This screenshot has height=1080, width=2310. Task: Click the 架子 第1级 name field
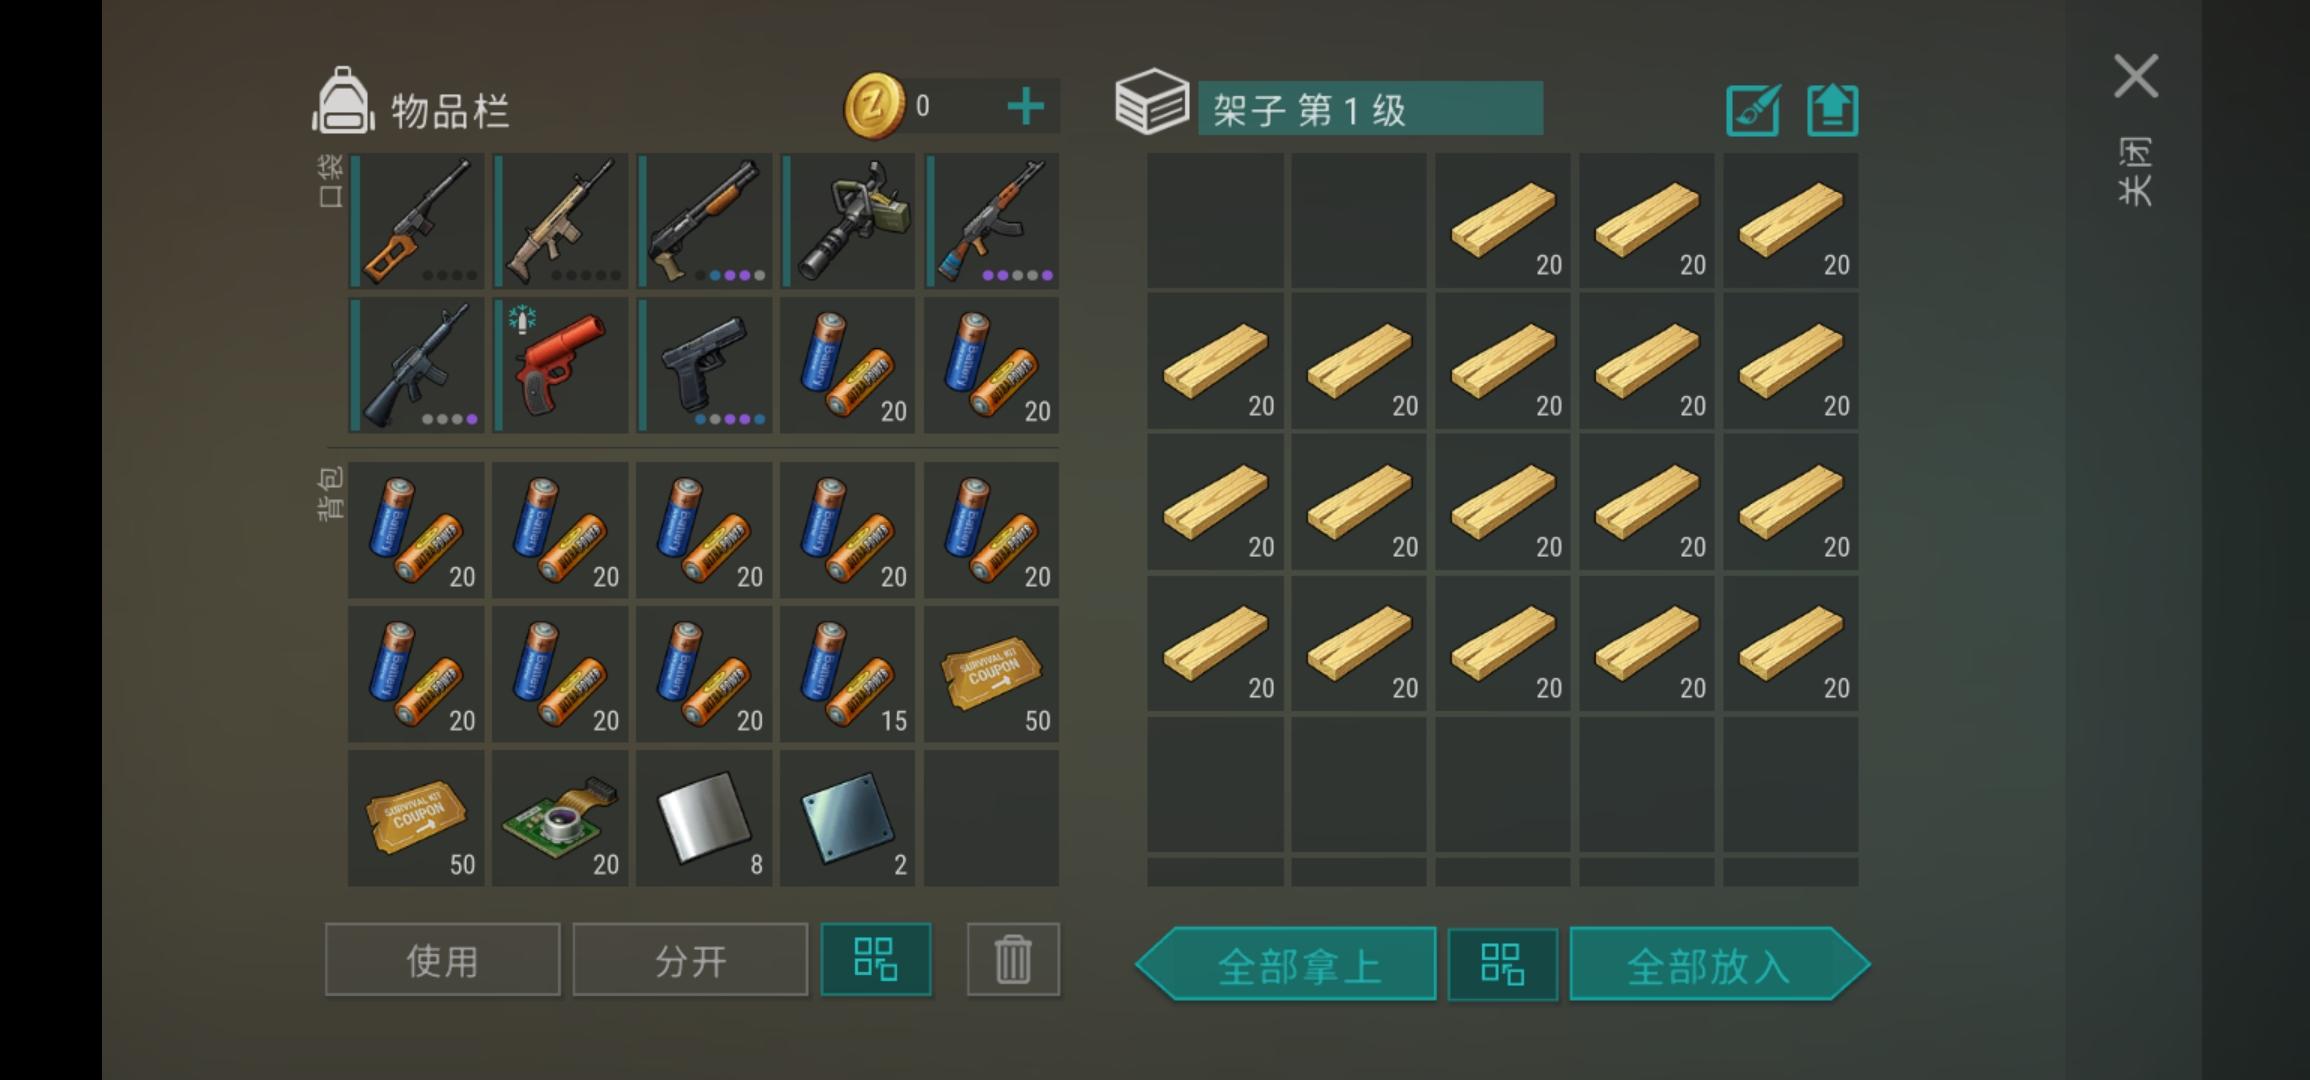pyautogui.click(x=1371, y=109)
